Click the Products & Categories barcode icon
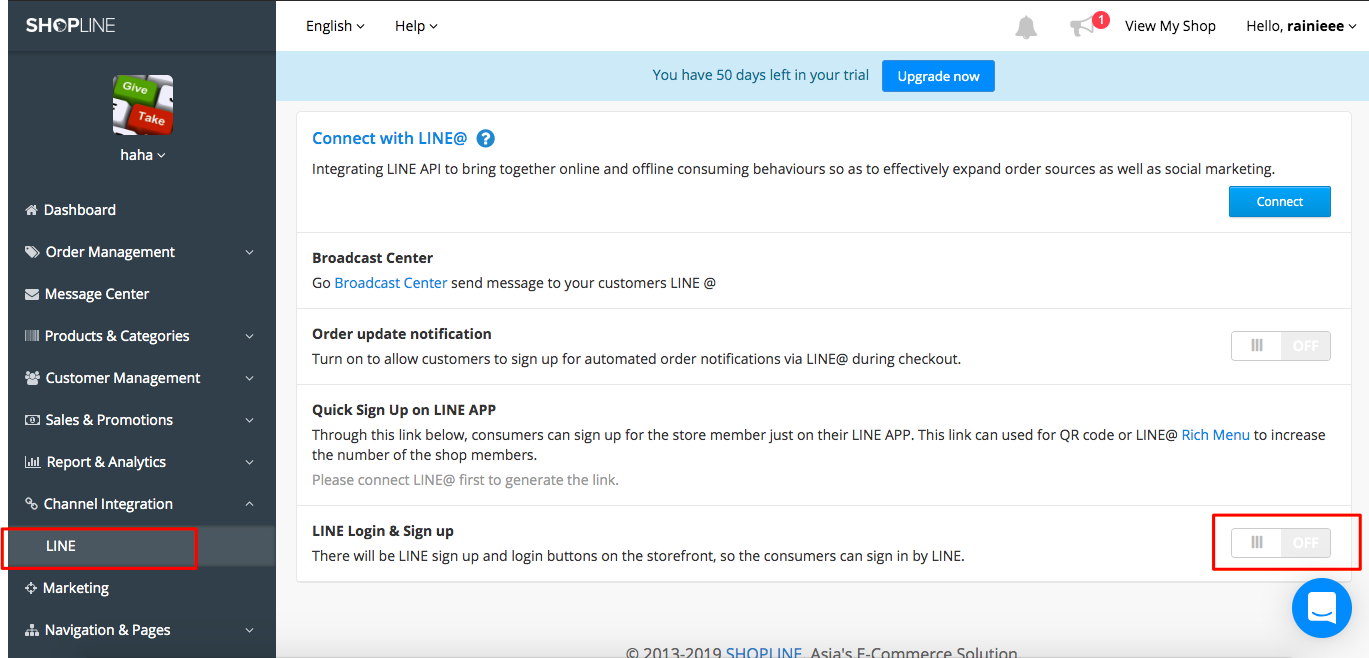This screenshot has width=1369, height=658. 32,336
